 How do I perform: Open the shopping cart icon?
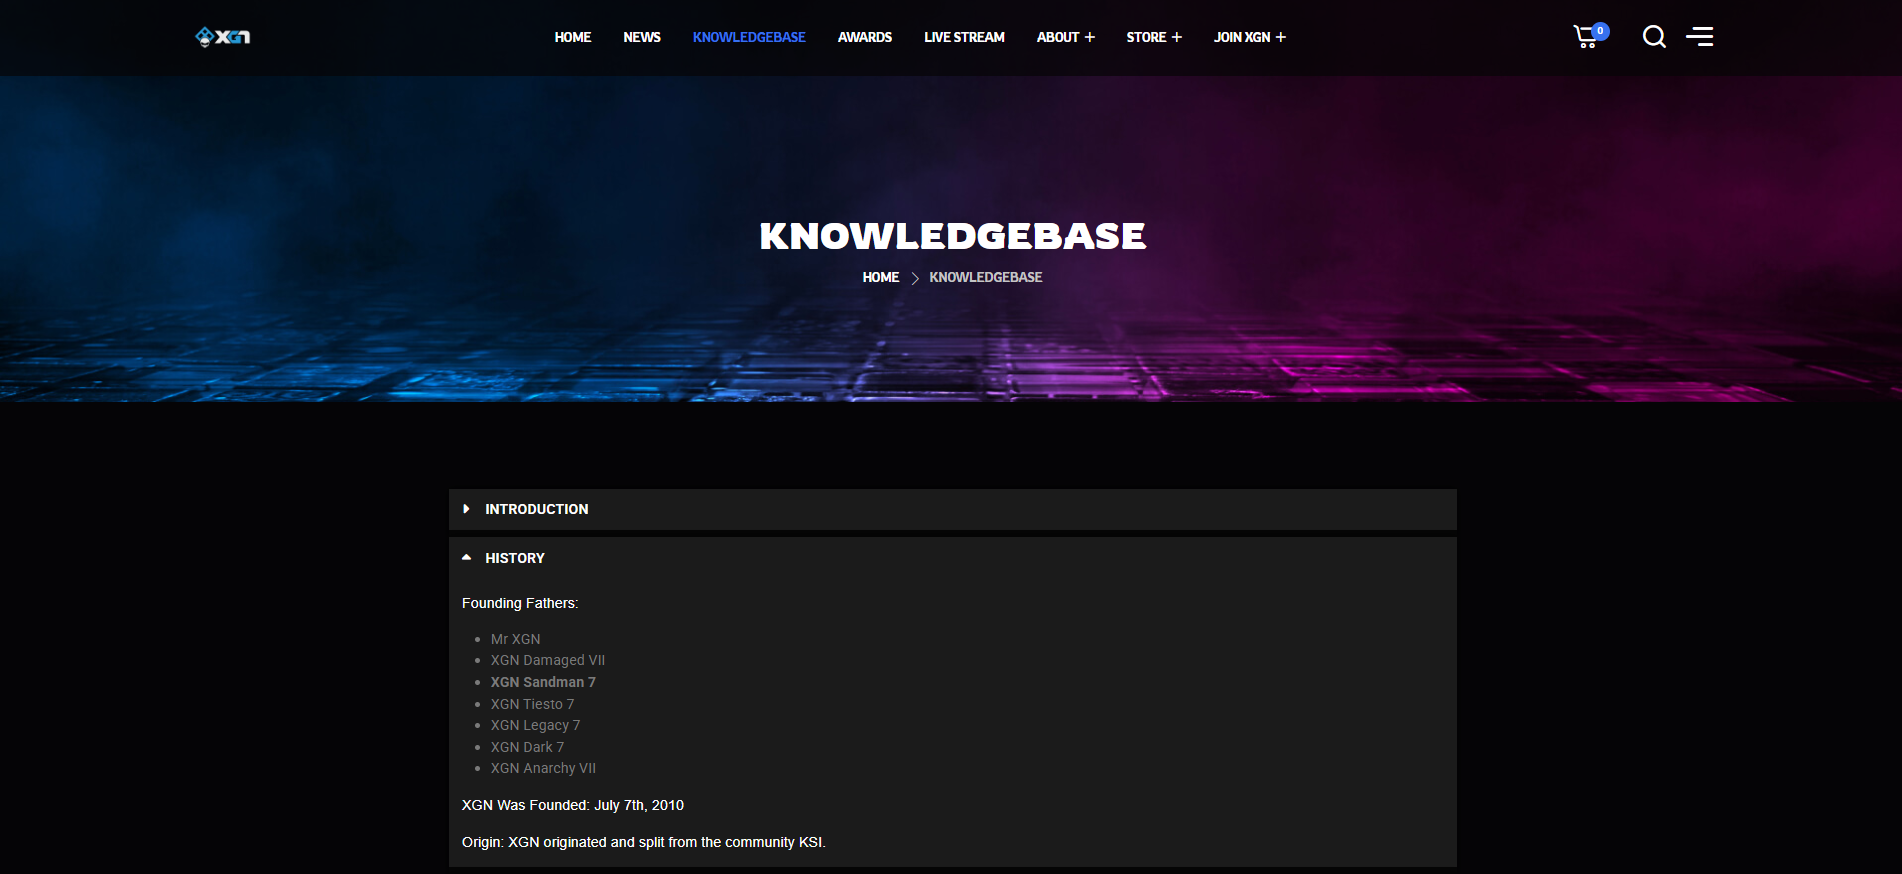click(1585, 38)
